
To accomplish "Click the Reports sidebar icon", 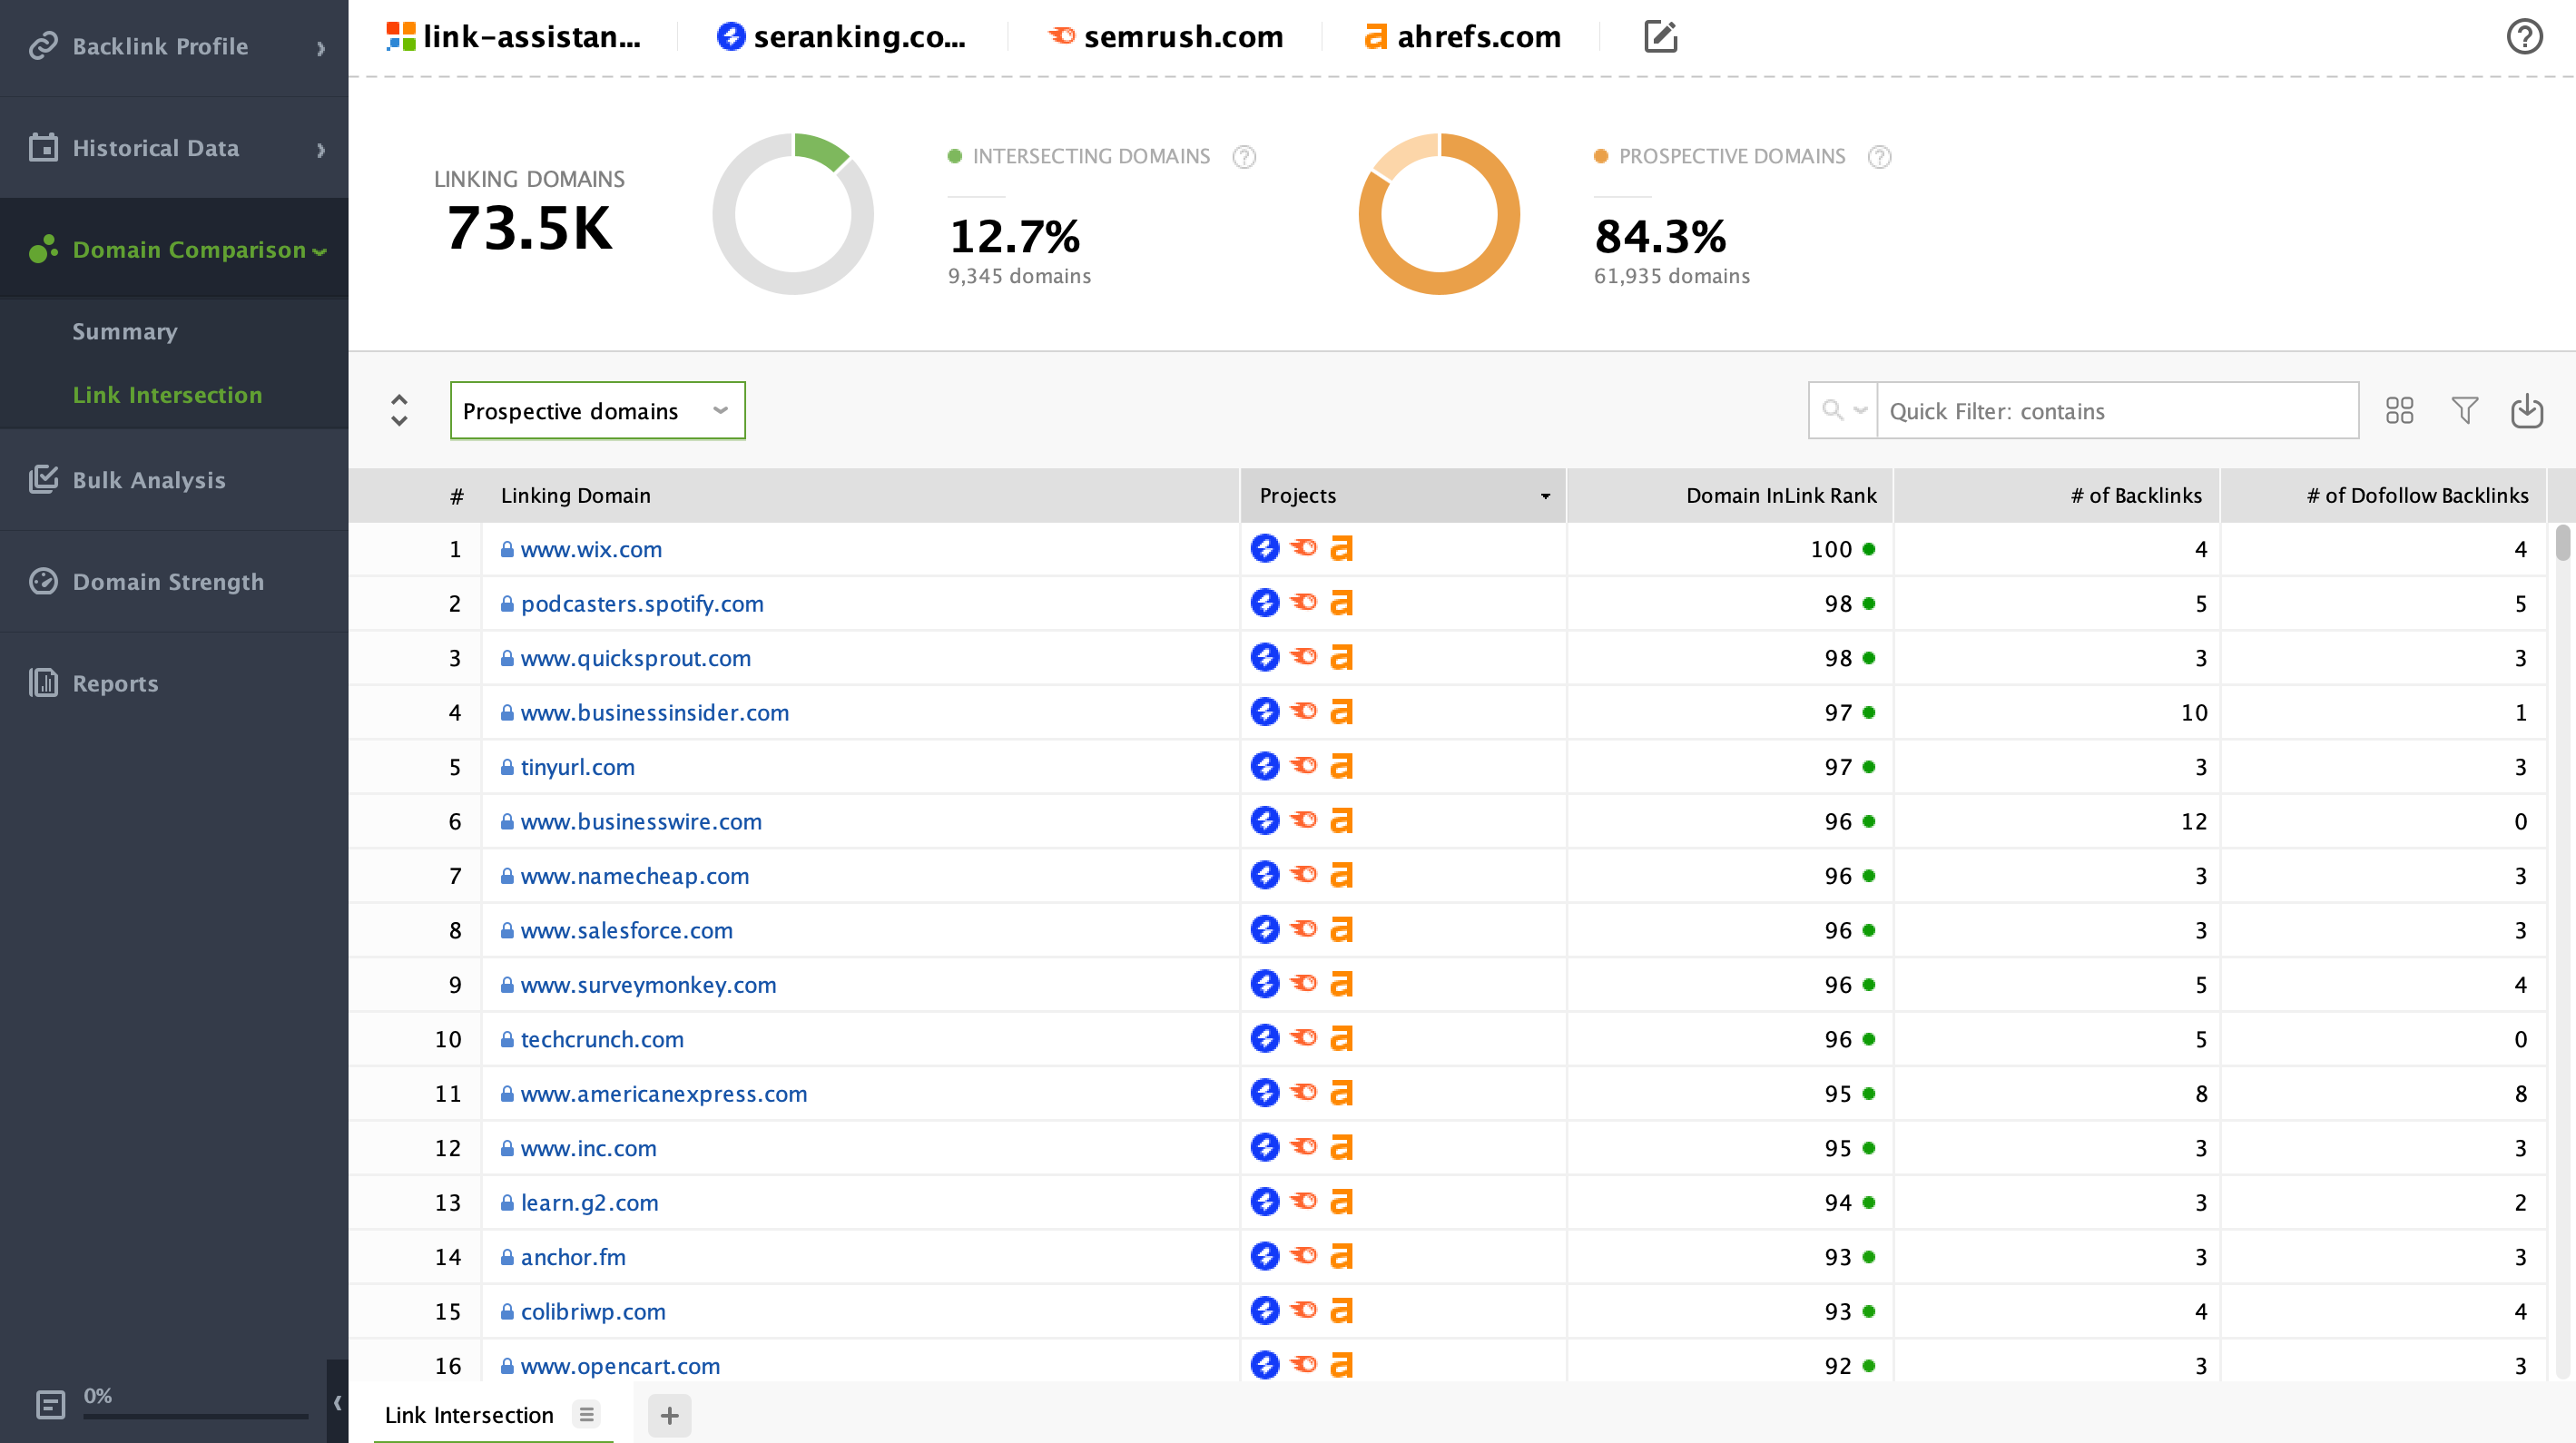I will pyautogui.click(x=43, y=683).
